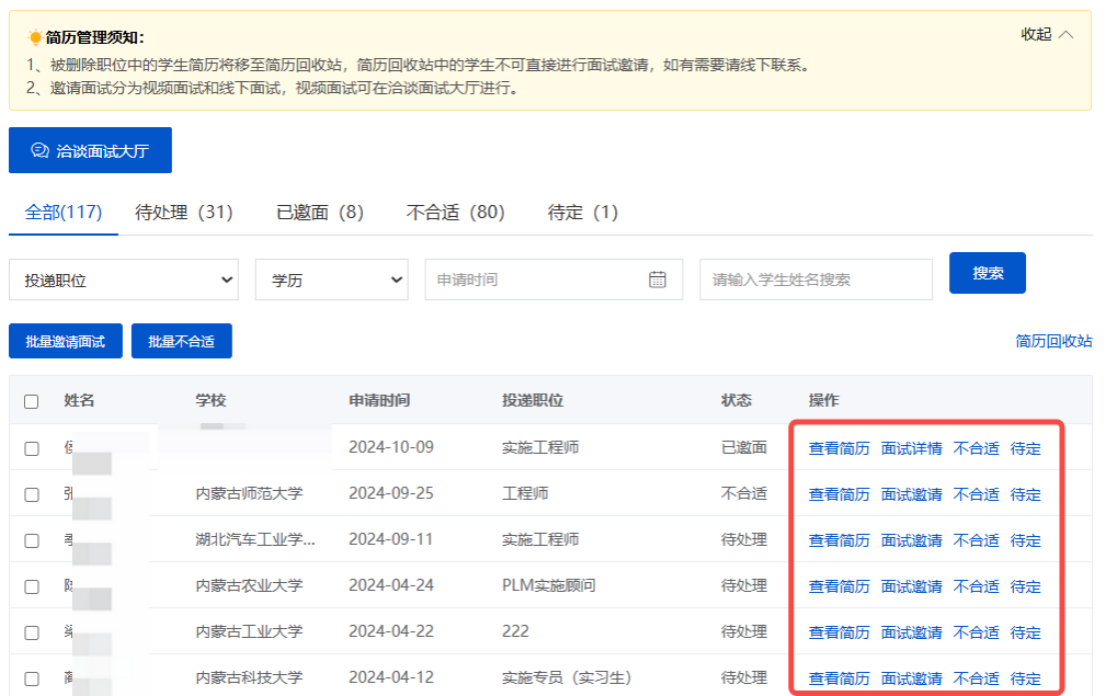Switch to the 待处理 (31) tab
Screen dimensions: 1106x696
click(x=184, y=212)
